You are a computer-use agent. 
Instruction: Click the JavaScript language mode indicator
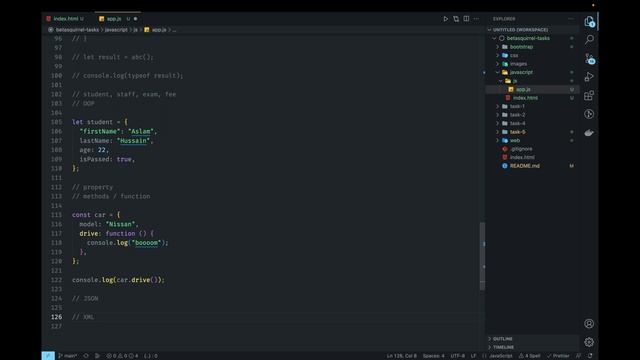pos(501,356)
